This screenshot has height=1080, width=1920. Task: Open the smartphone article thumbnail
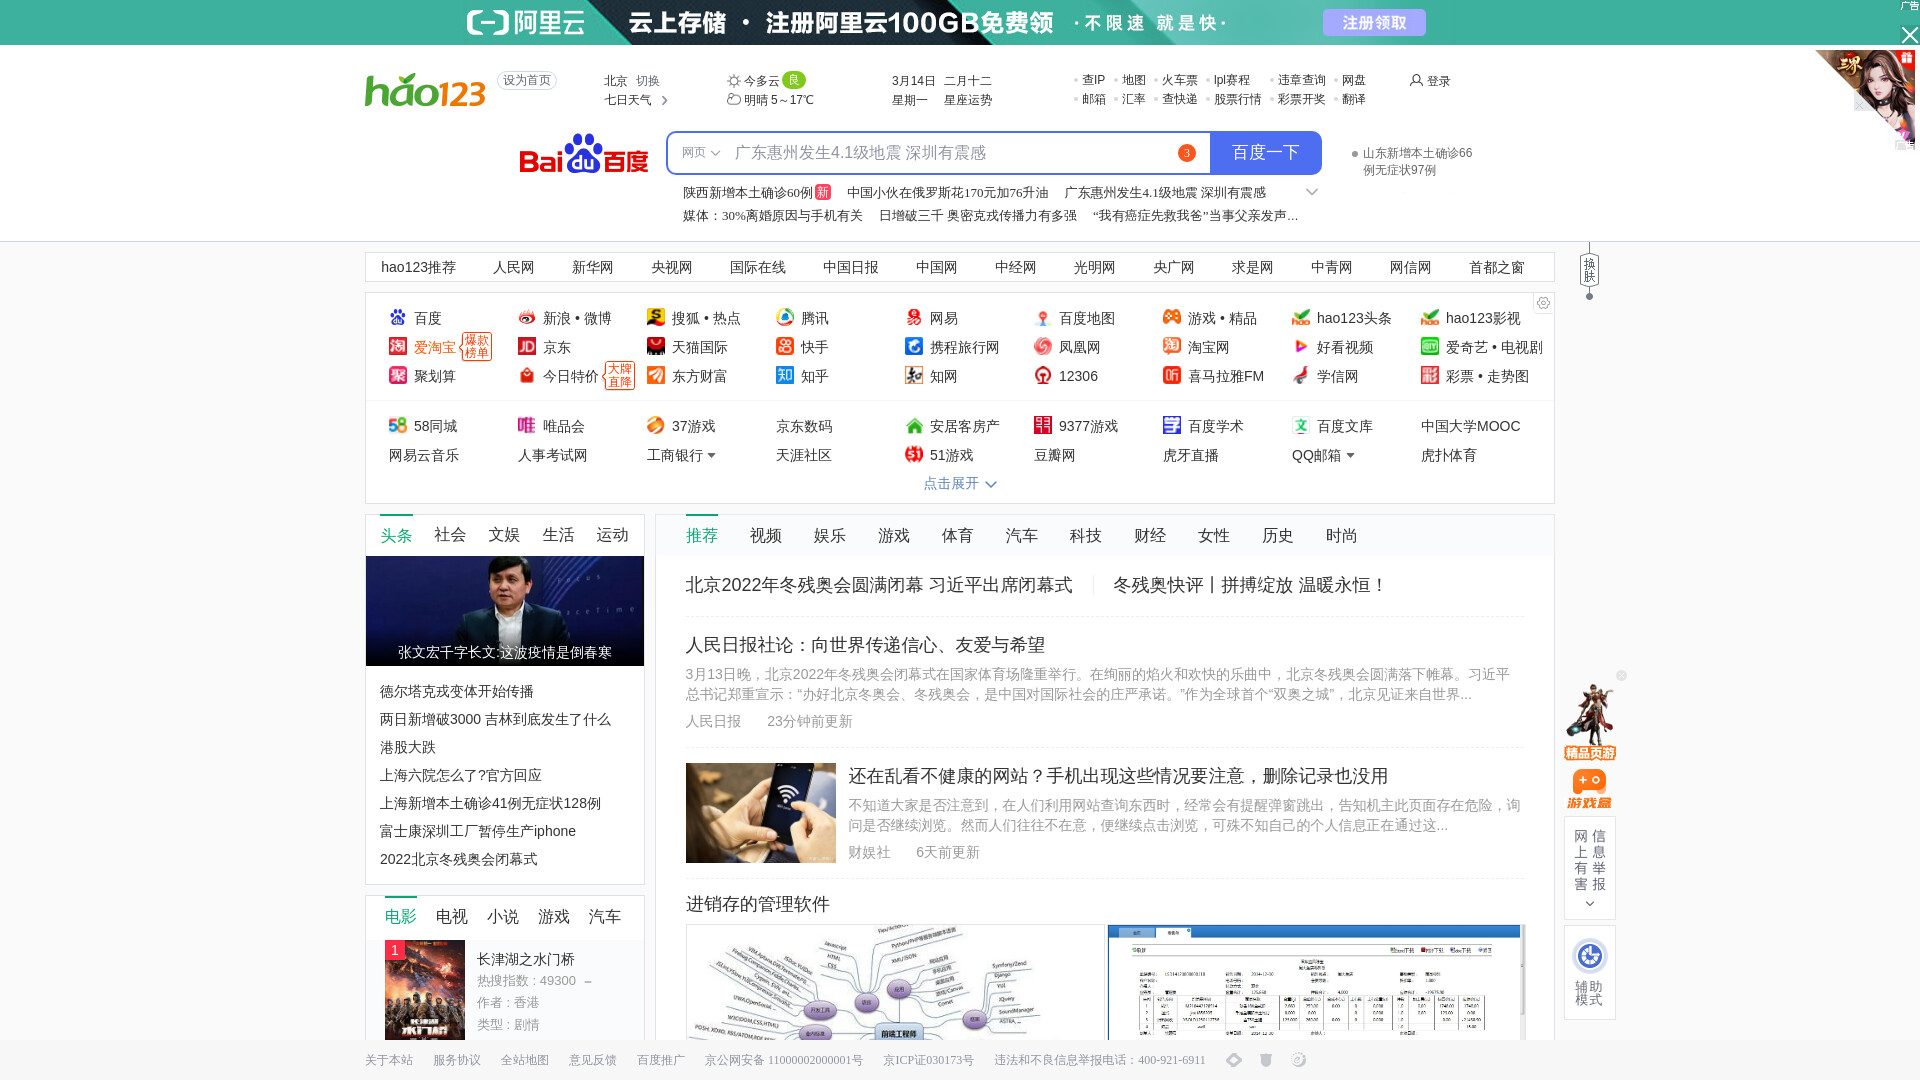click(x=761, y=813)
